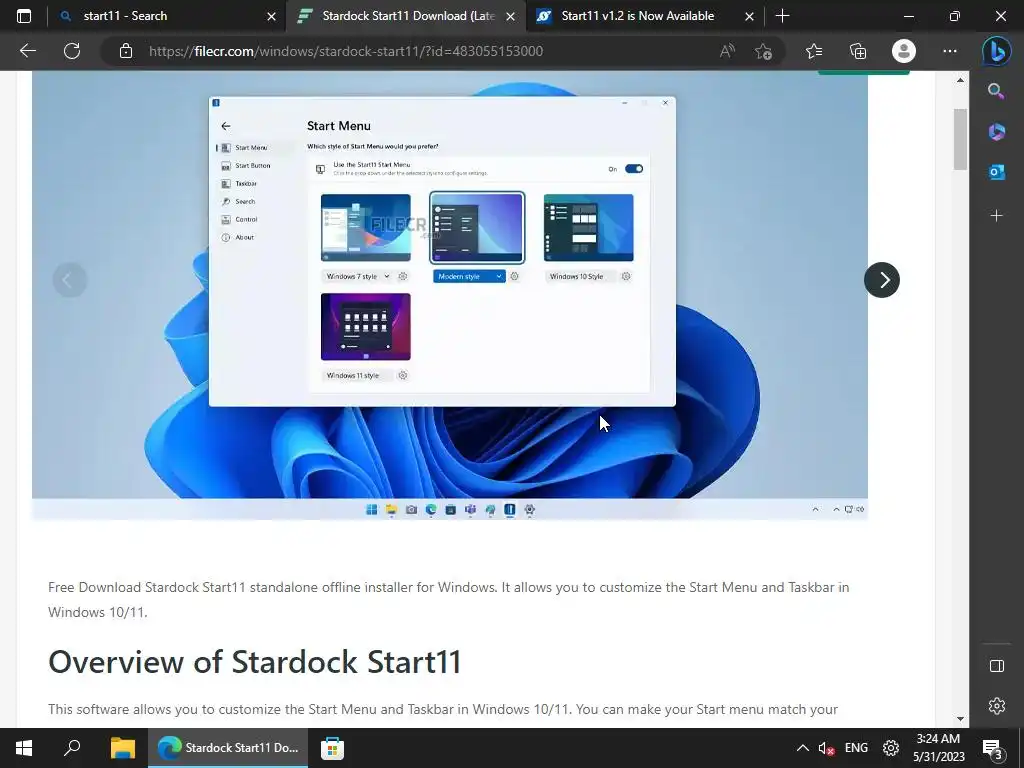
Task: Click the muted volume tray icon
Action: point(826,748)
